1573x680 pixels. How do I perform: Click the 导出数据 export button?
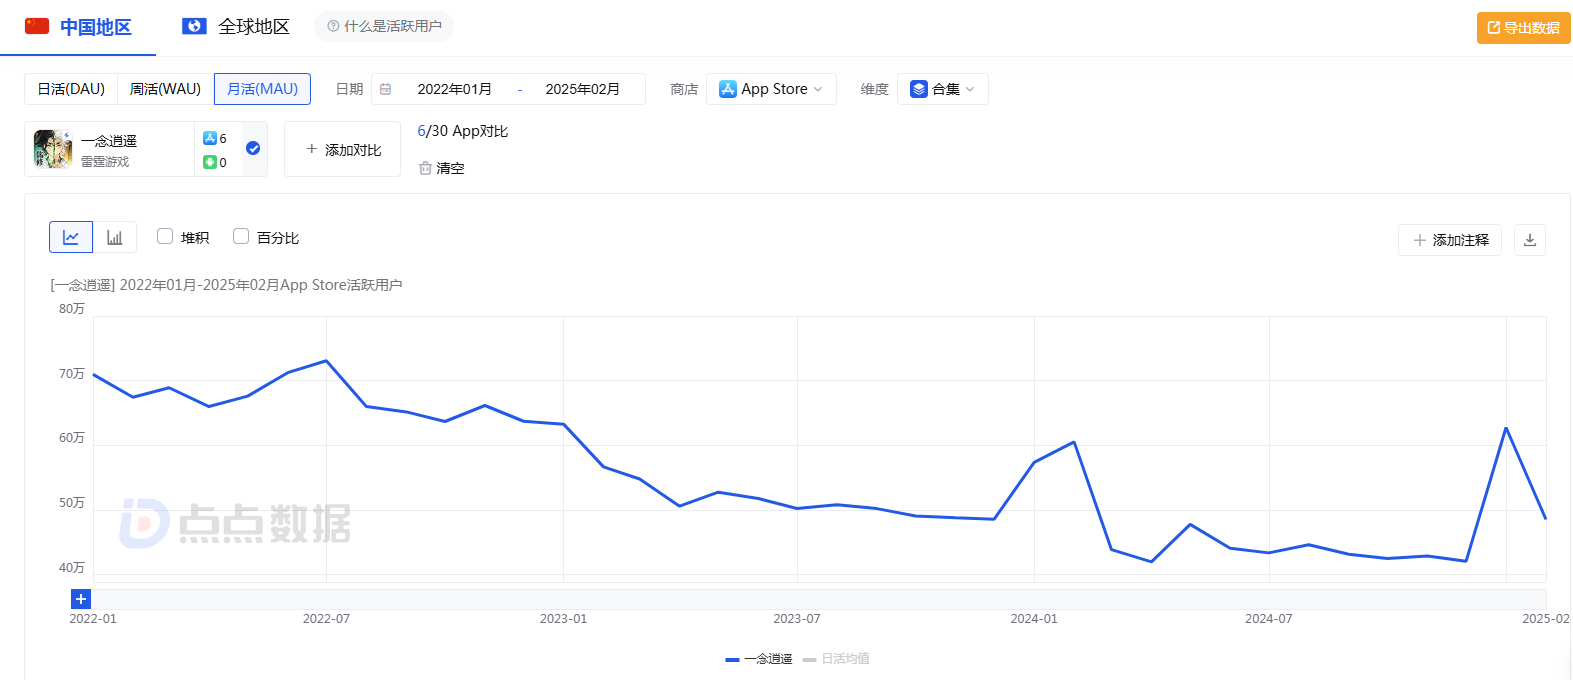pos(1523,28)
